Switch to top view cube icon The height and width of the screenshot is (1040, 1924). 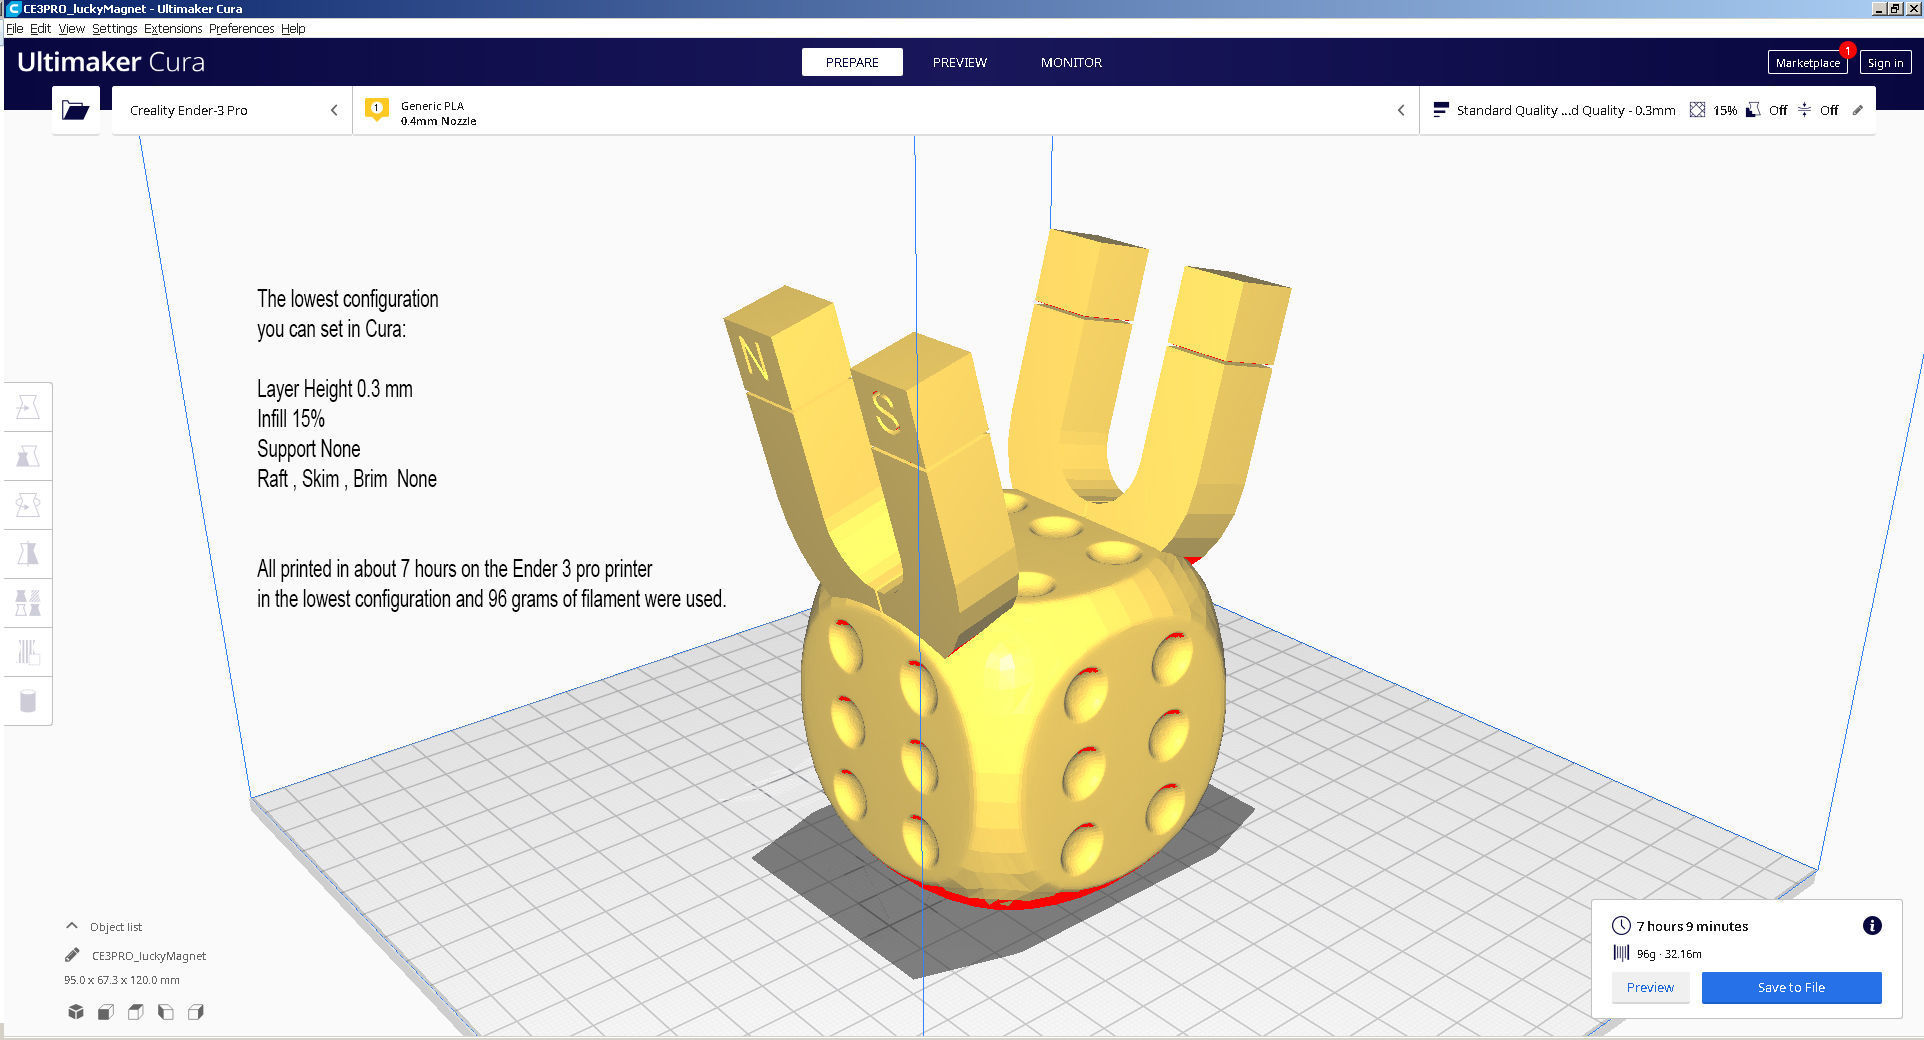pyautogui.click(x=136, y=1012)
